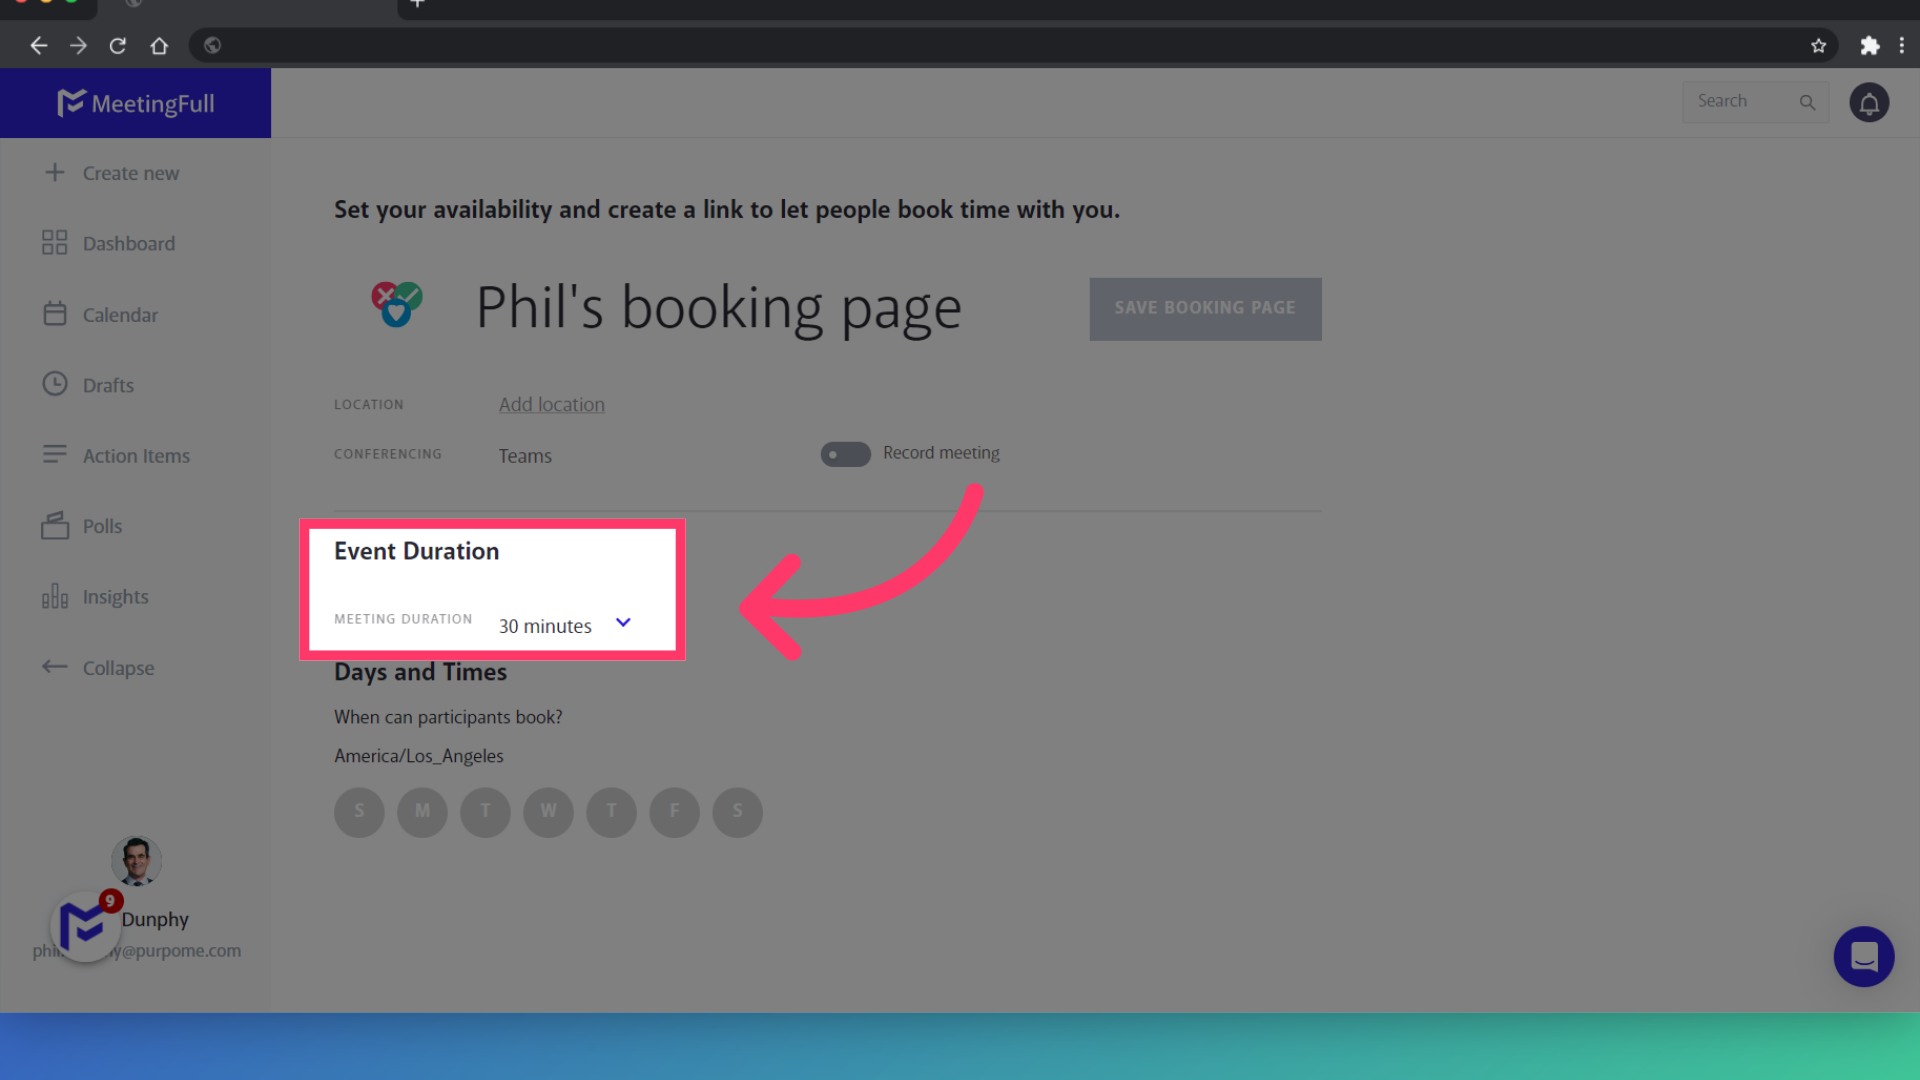Click the MeetingFull logo icon
The image size is (1920, 1080).
point(67,103)
